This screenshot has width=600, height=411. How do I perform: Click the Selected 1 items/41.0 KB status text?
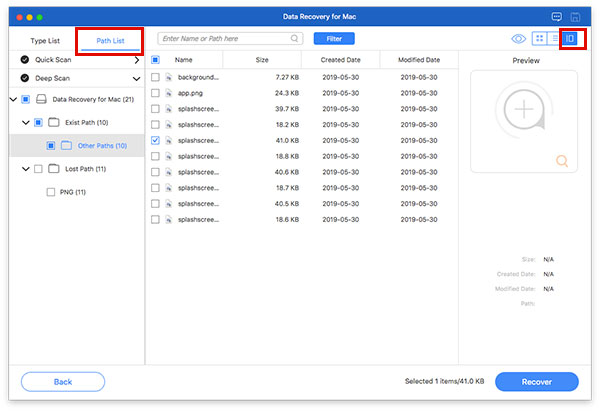[x=444, y=381]
